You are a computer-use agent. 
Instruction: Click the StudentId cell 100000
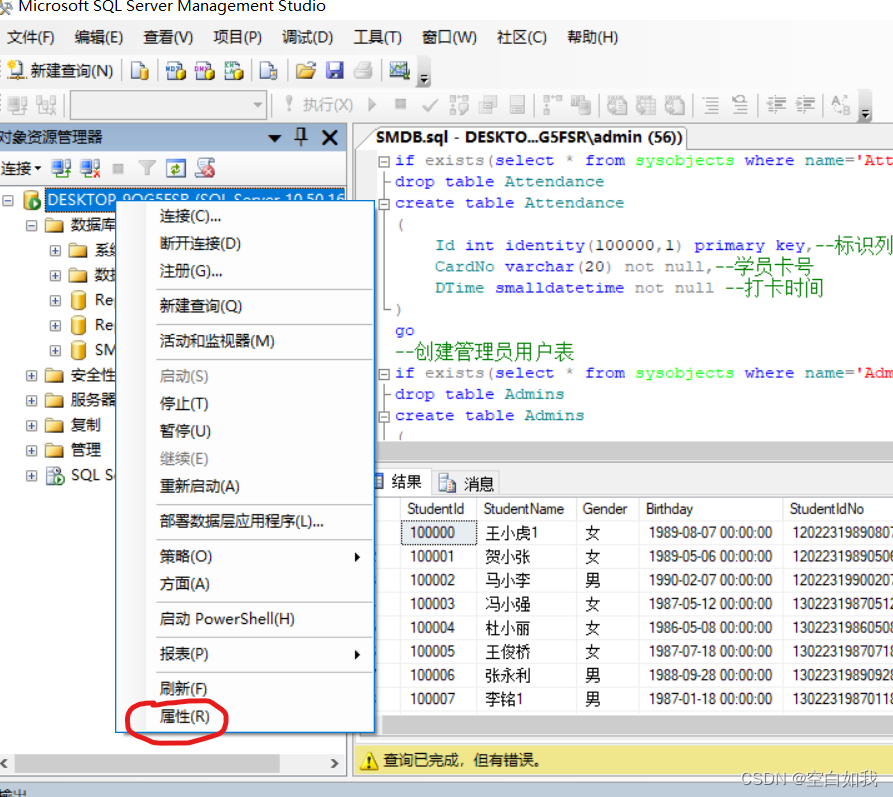[438, 533]
